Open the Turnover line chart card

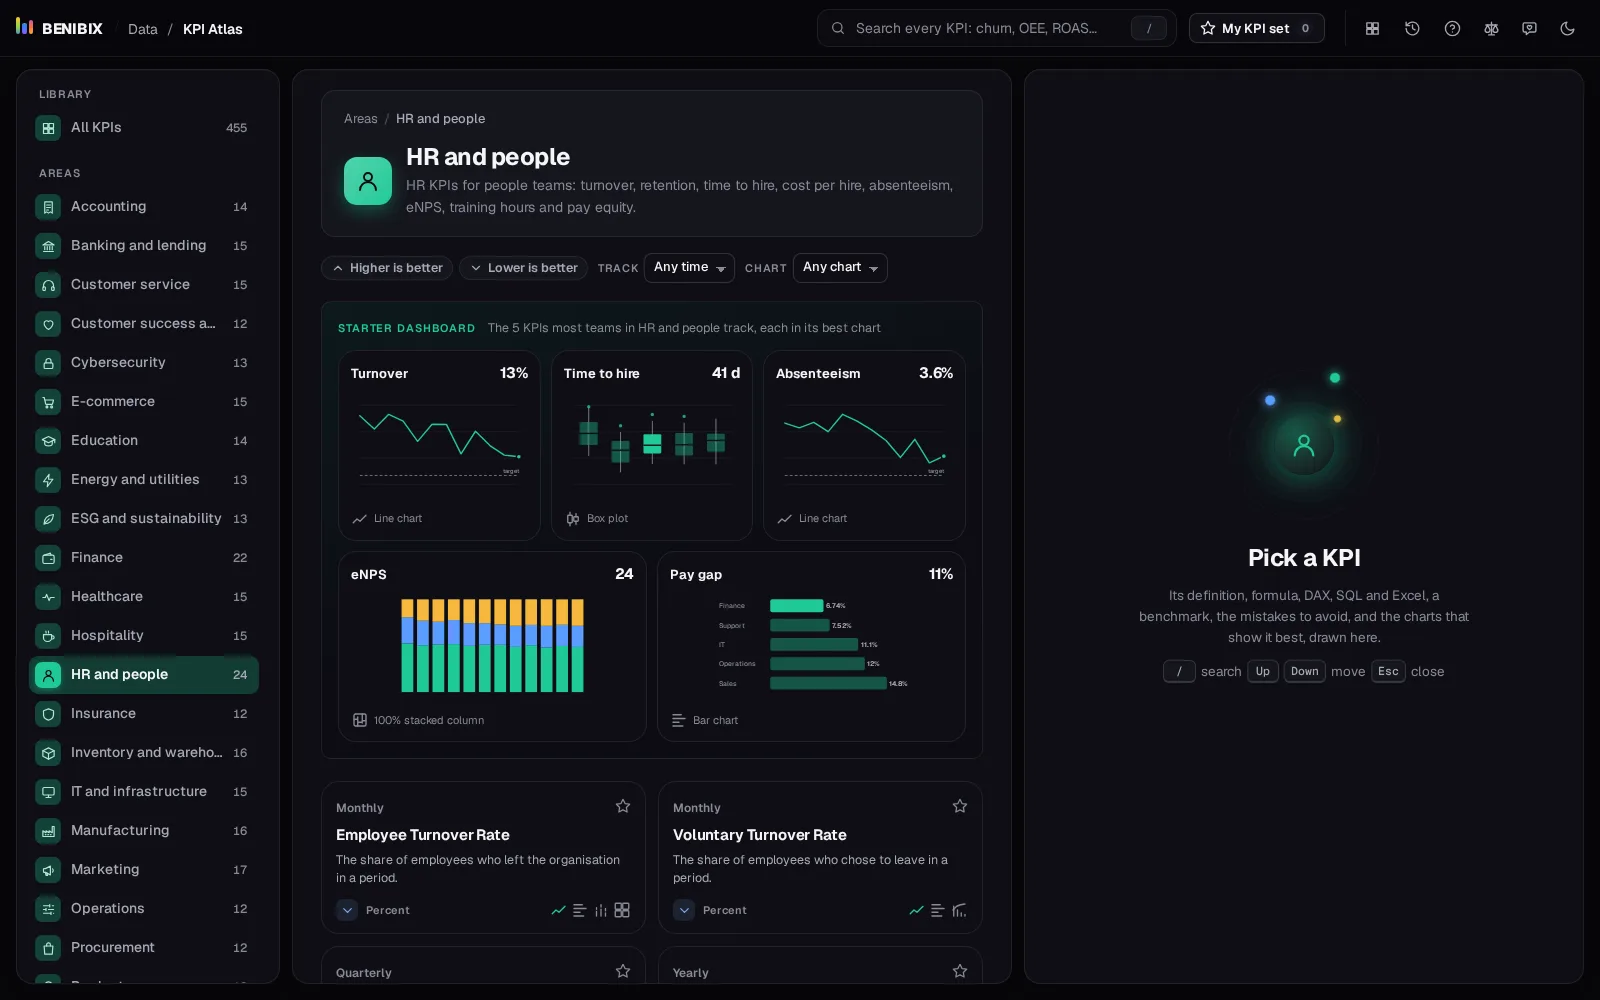click(439, 445)
